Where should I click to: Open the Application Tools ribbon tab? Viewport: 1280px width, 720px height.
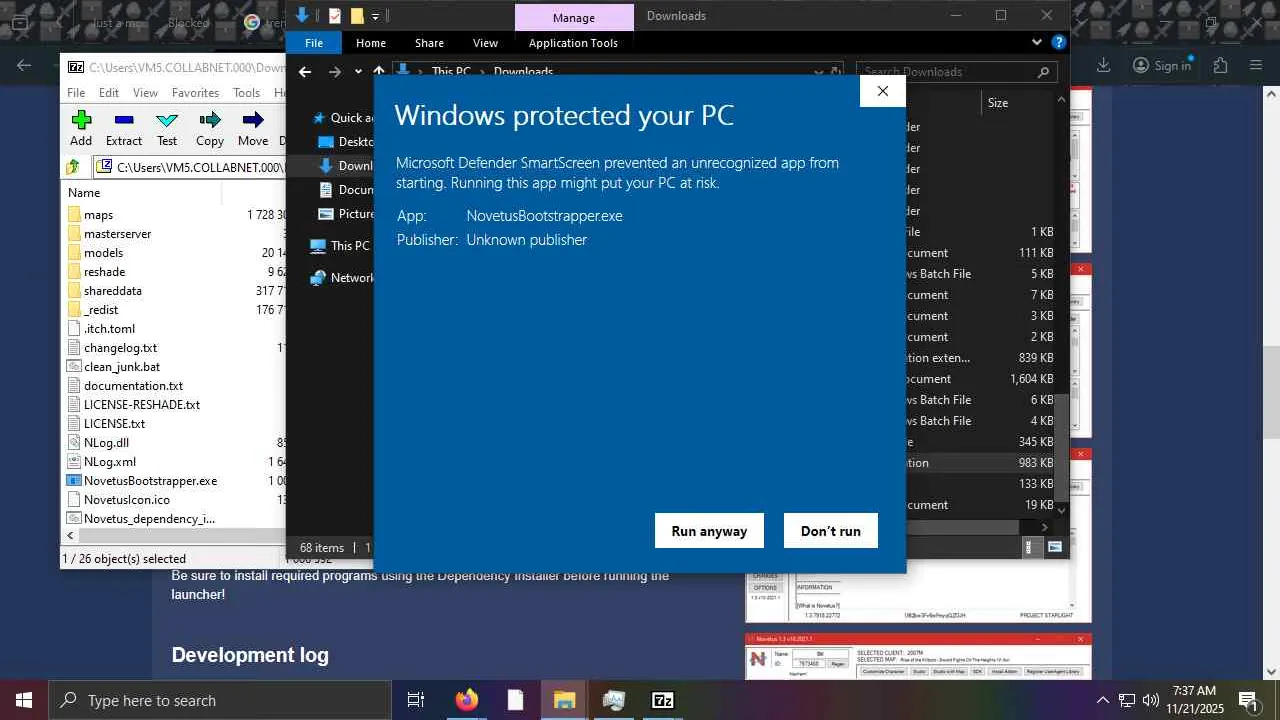point(573,43)
